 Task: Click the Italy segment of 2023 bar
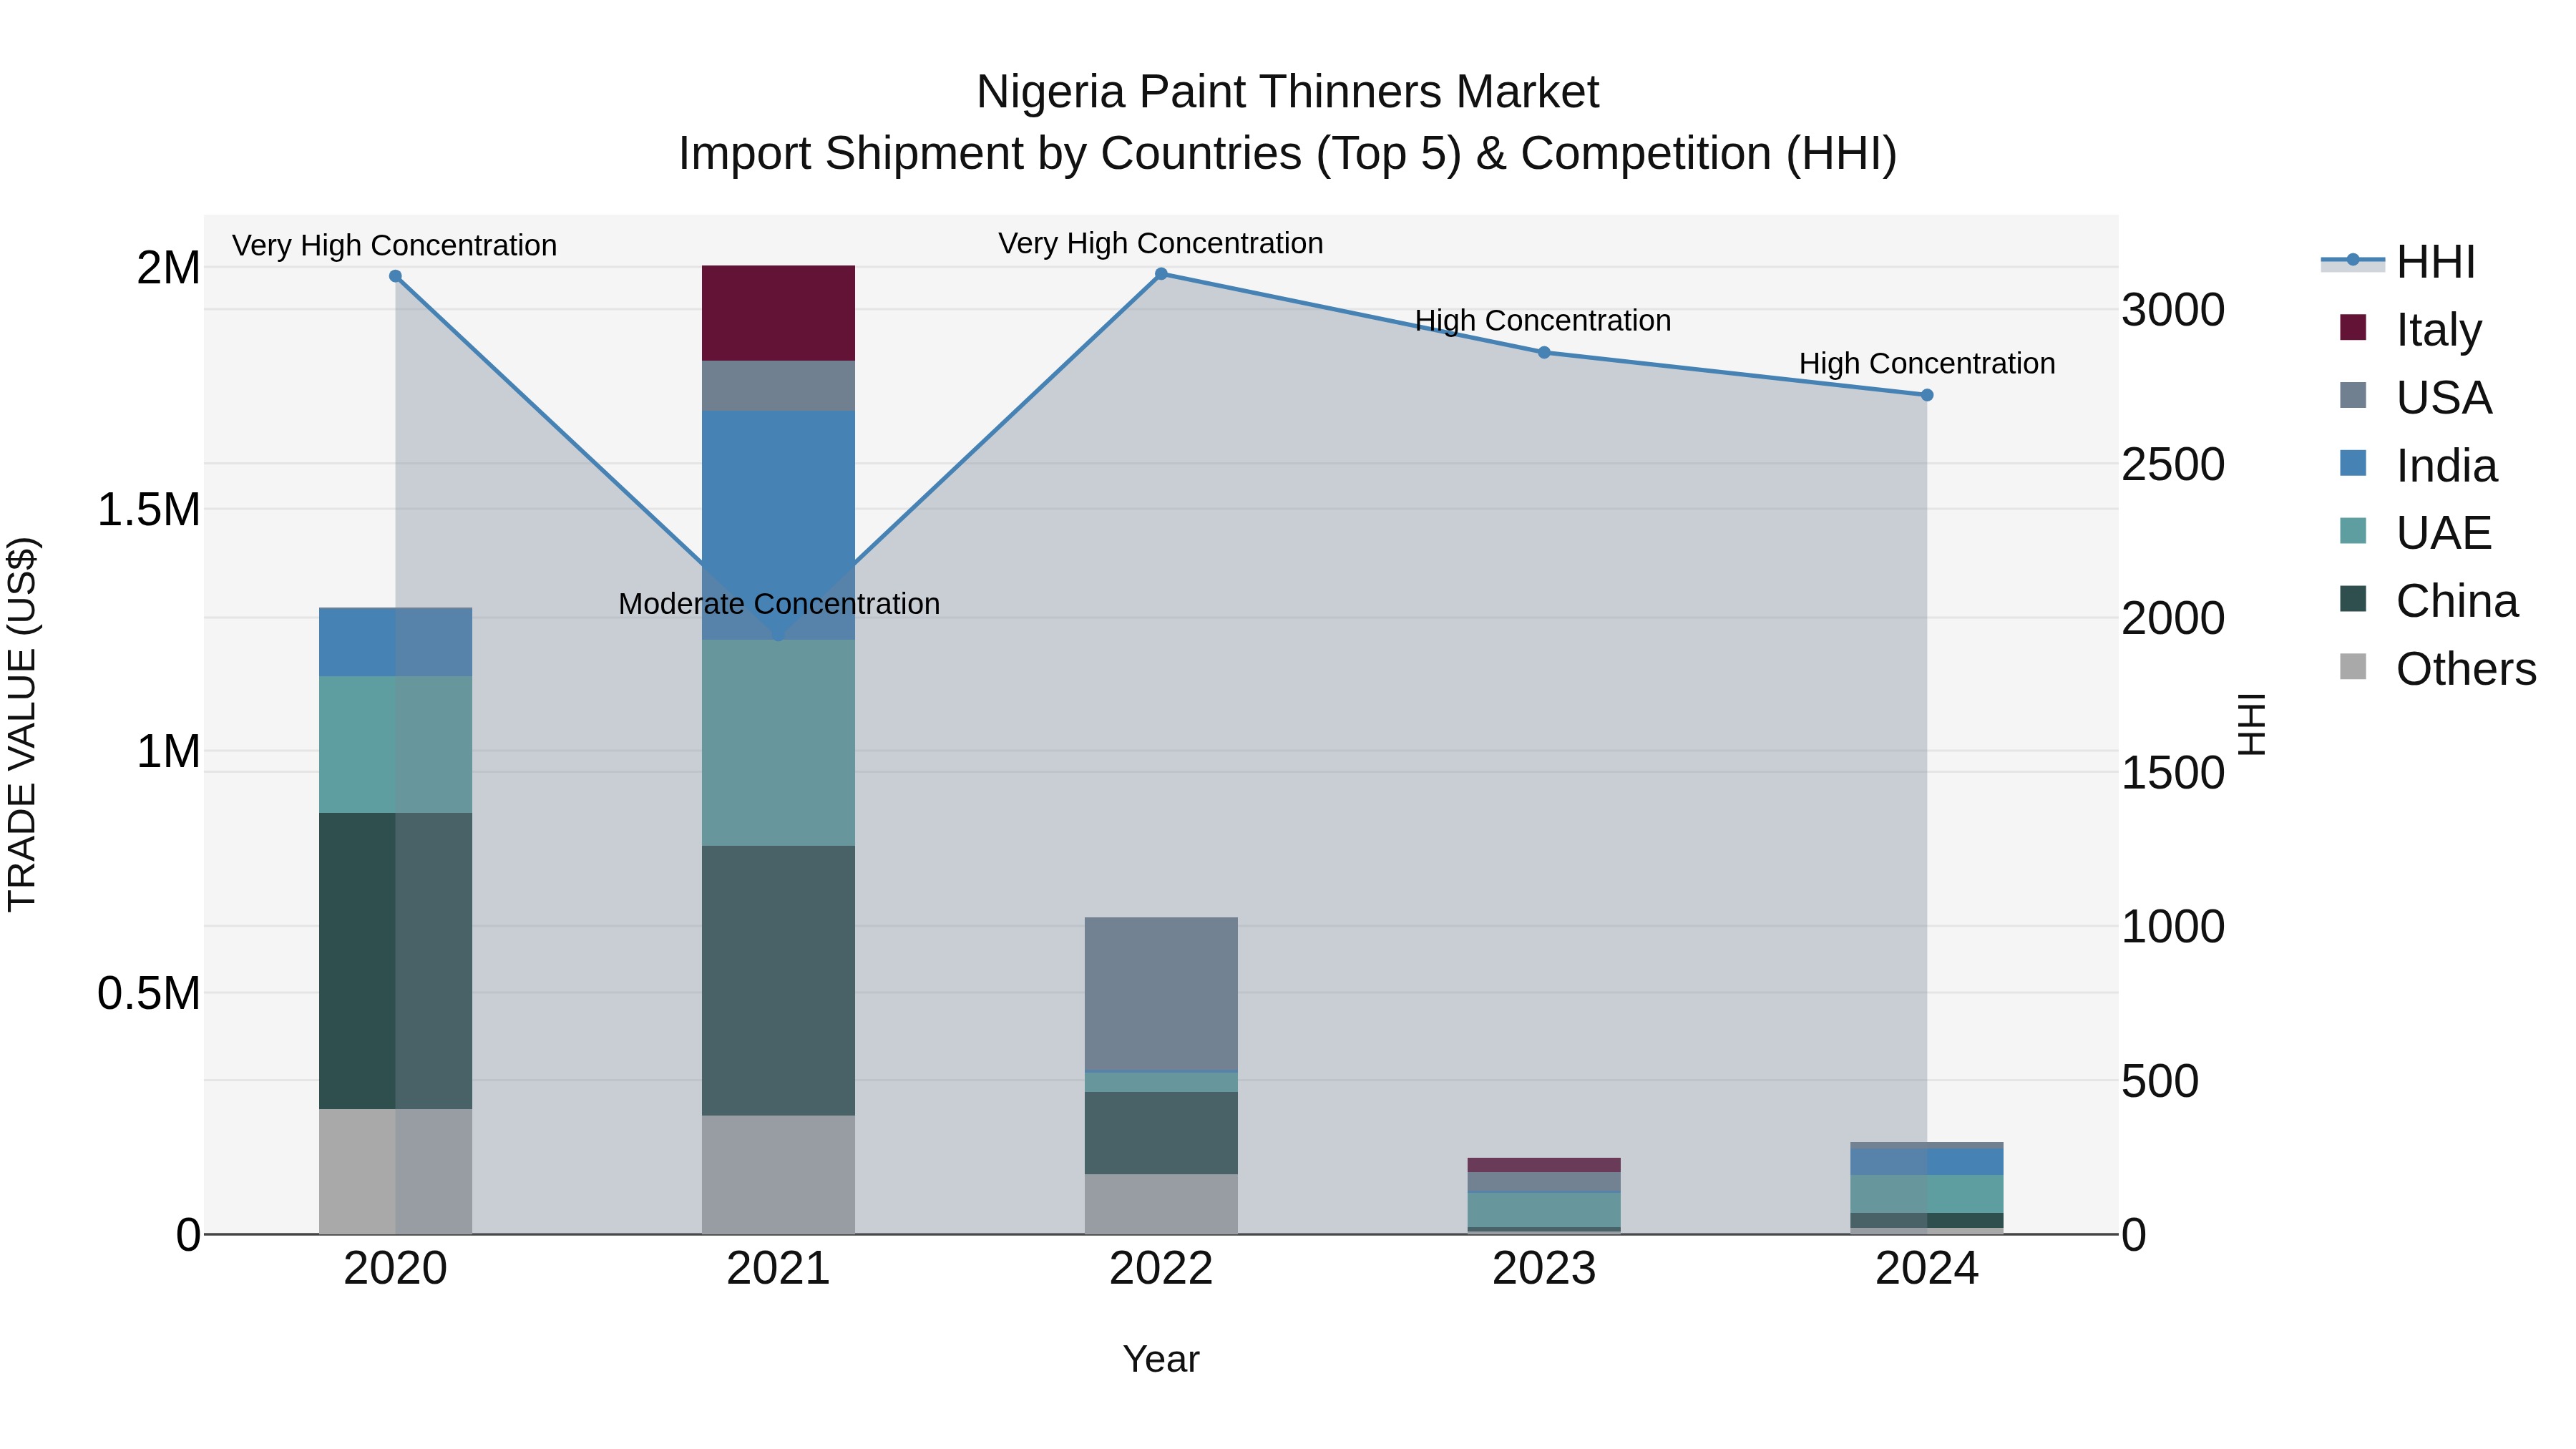[x=1544, y=1165]
